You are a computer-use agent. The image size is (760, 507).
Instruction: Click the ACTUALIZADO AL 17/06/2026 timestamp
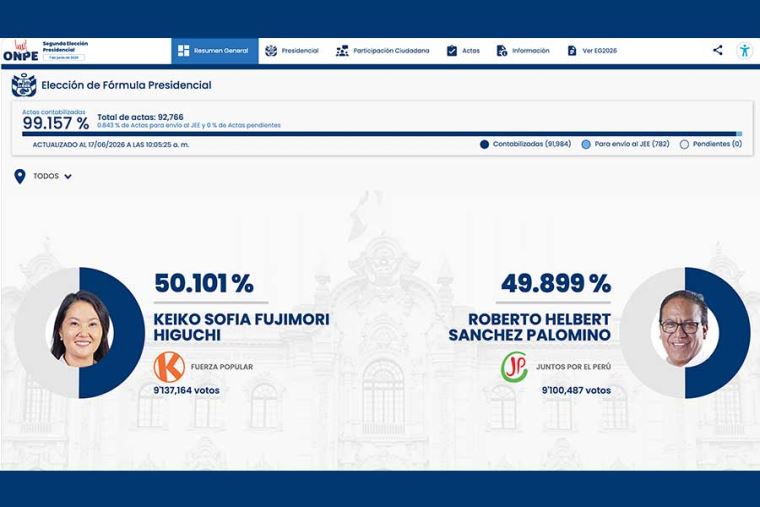tap(111, 144)
